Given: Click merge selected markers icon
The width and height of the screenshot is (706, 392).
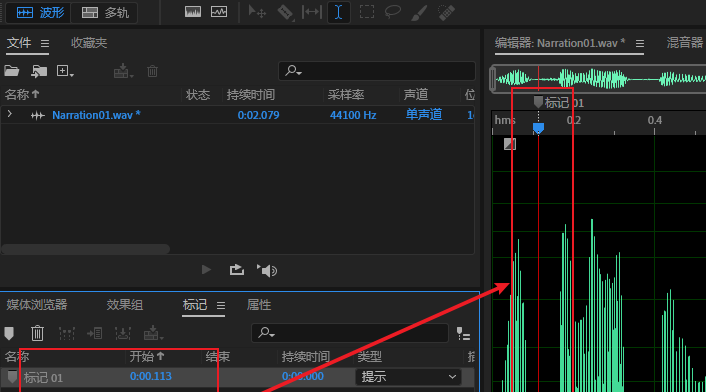Looking at the screenshot, I should click(x=67, y=333).
